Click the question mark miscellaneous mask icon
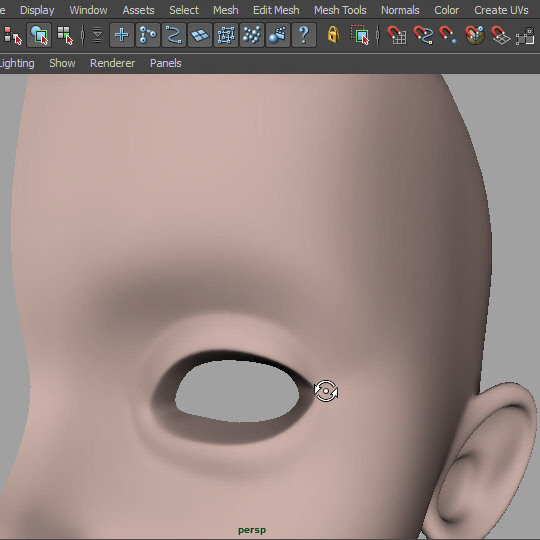 tap(304, 35)
